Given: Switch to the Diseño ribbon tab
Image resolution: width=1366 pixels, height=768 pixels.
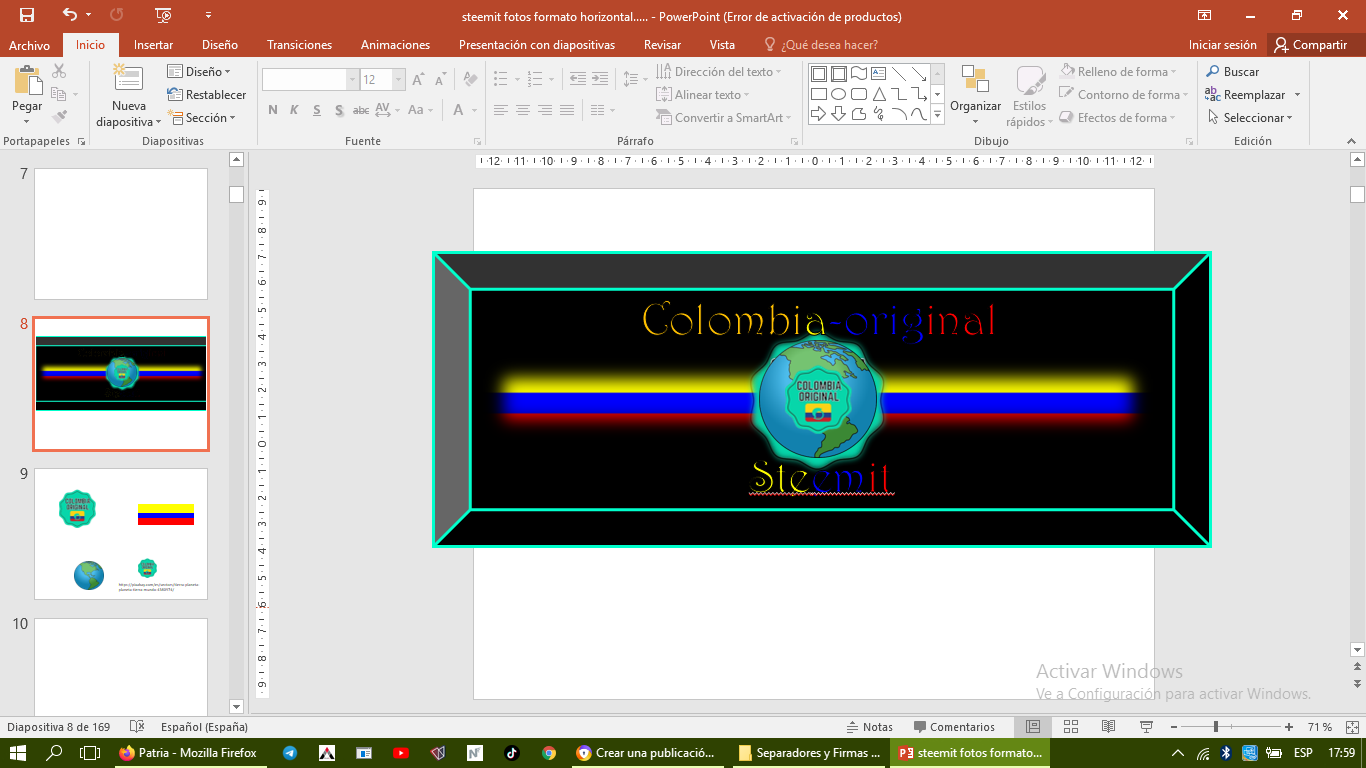Looking at the screenshot, I should [x=219, y=45].
